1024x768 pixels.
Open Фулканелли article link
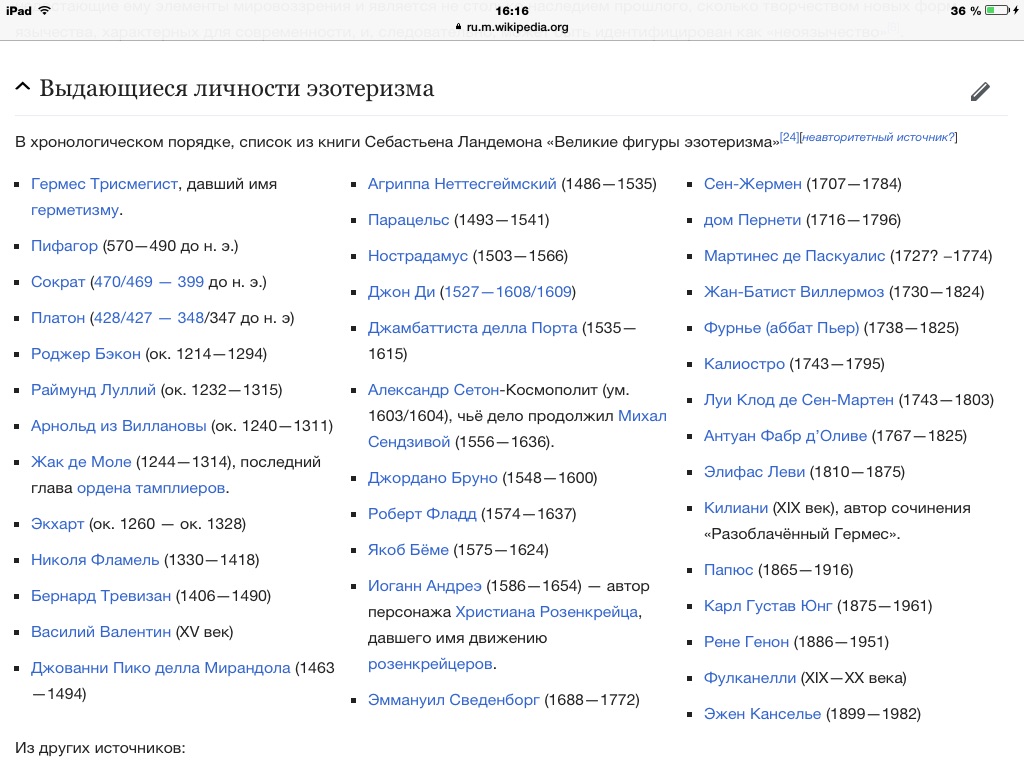(750, 677)
